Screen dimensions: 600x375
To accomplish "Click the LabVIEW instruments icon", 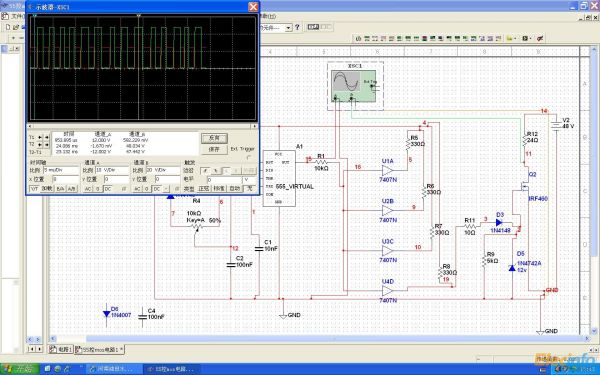I will (x=525, y=39).
